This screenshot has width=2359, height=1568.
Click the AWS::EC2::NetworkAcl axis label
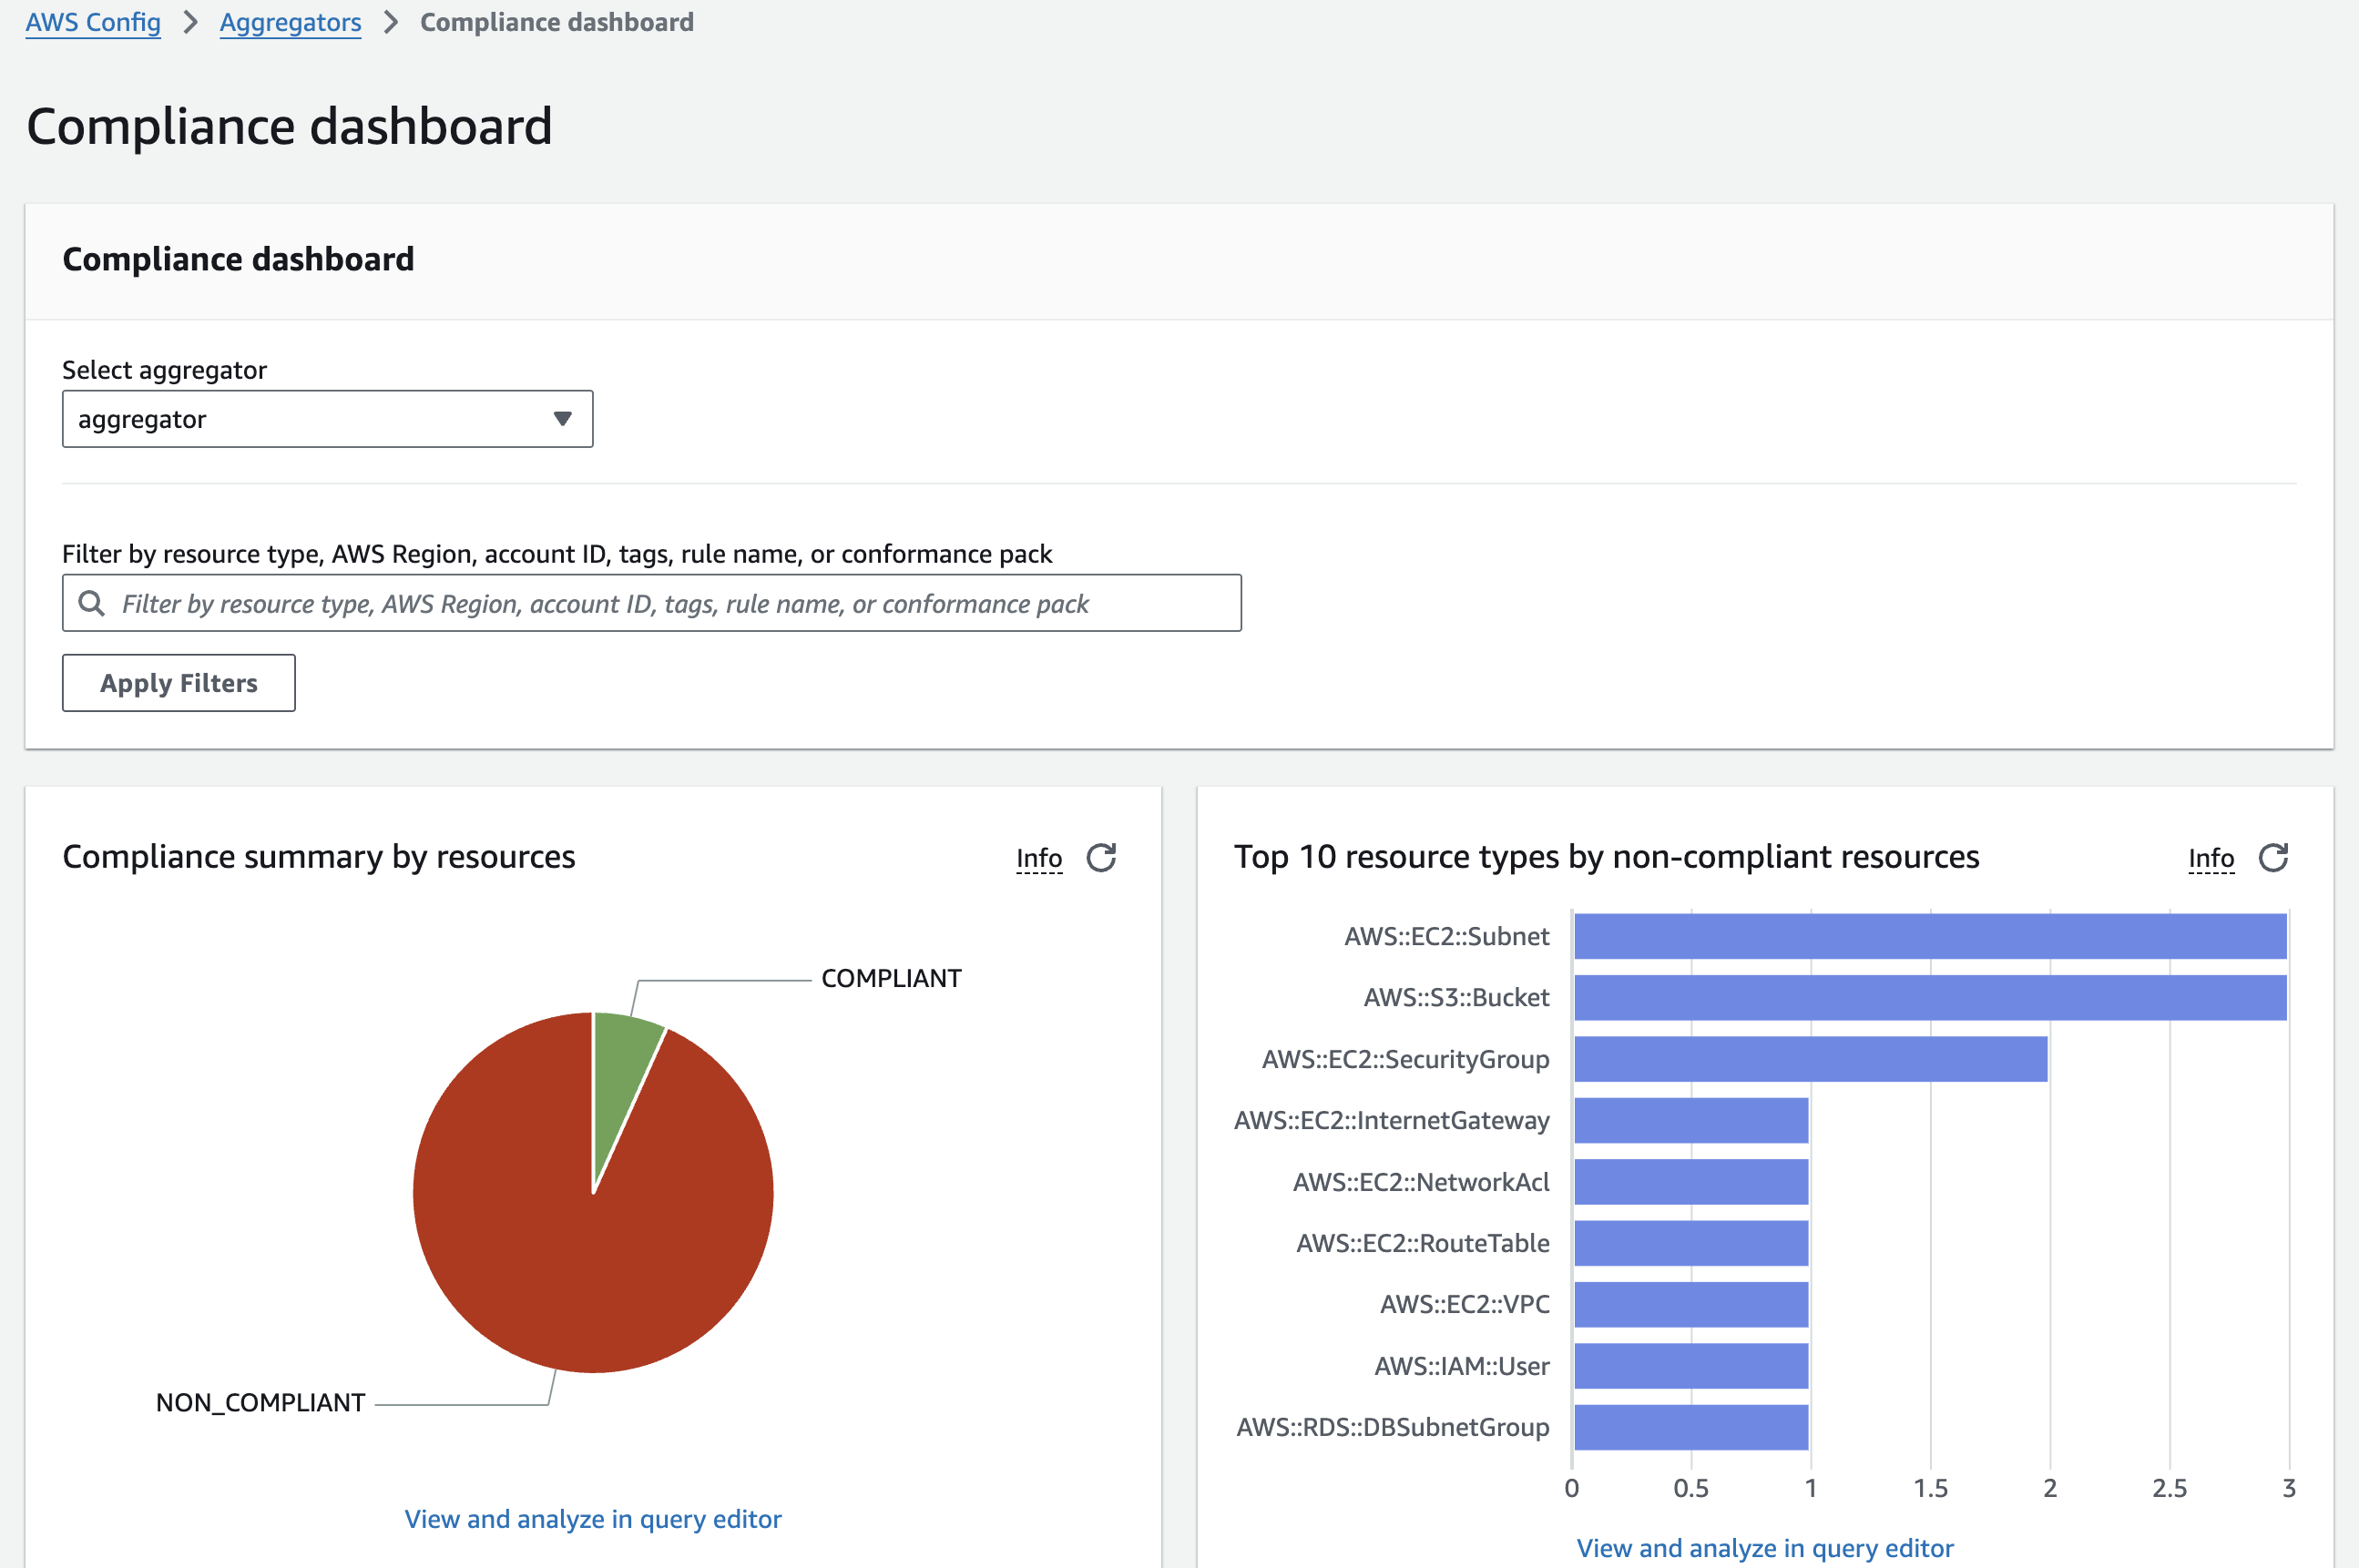1421,1182
